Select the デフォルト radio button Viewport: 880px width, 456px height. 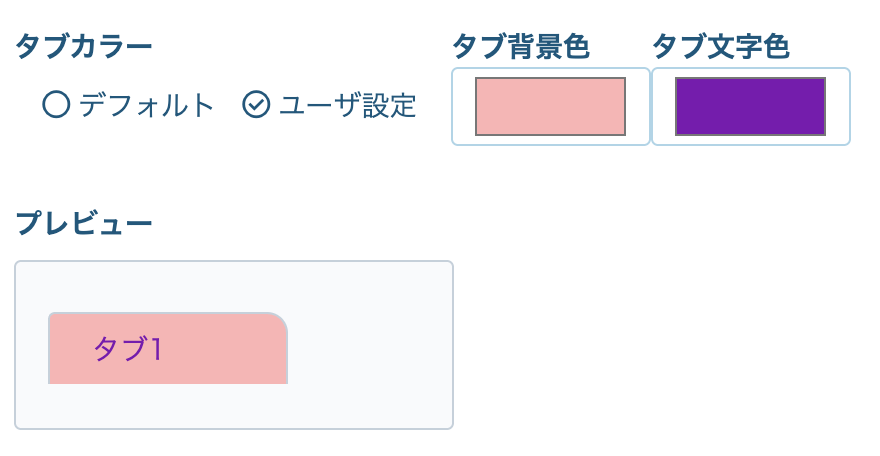click(x=56, y=104)
